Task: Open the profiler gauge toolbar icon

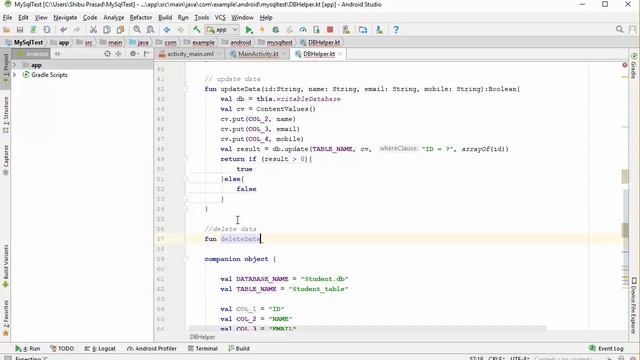Action: (303, 30)
